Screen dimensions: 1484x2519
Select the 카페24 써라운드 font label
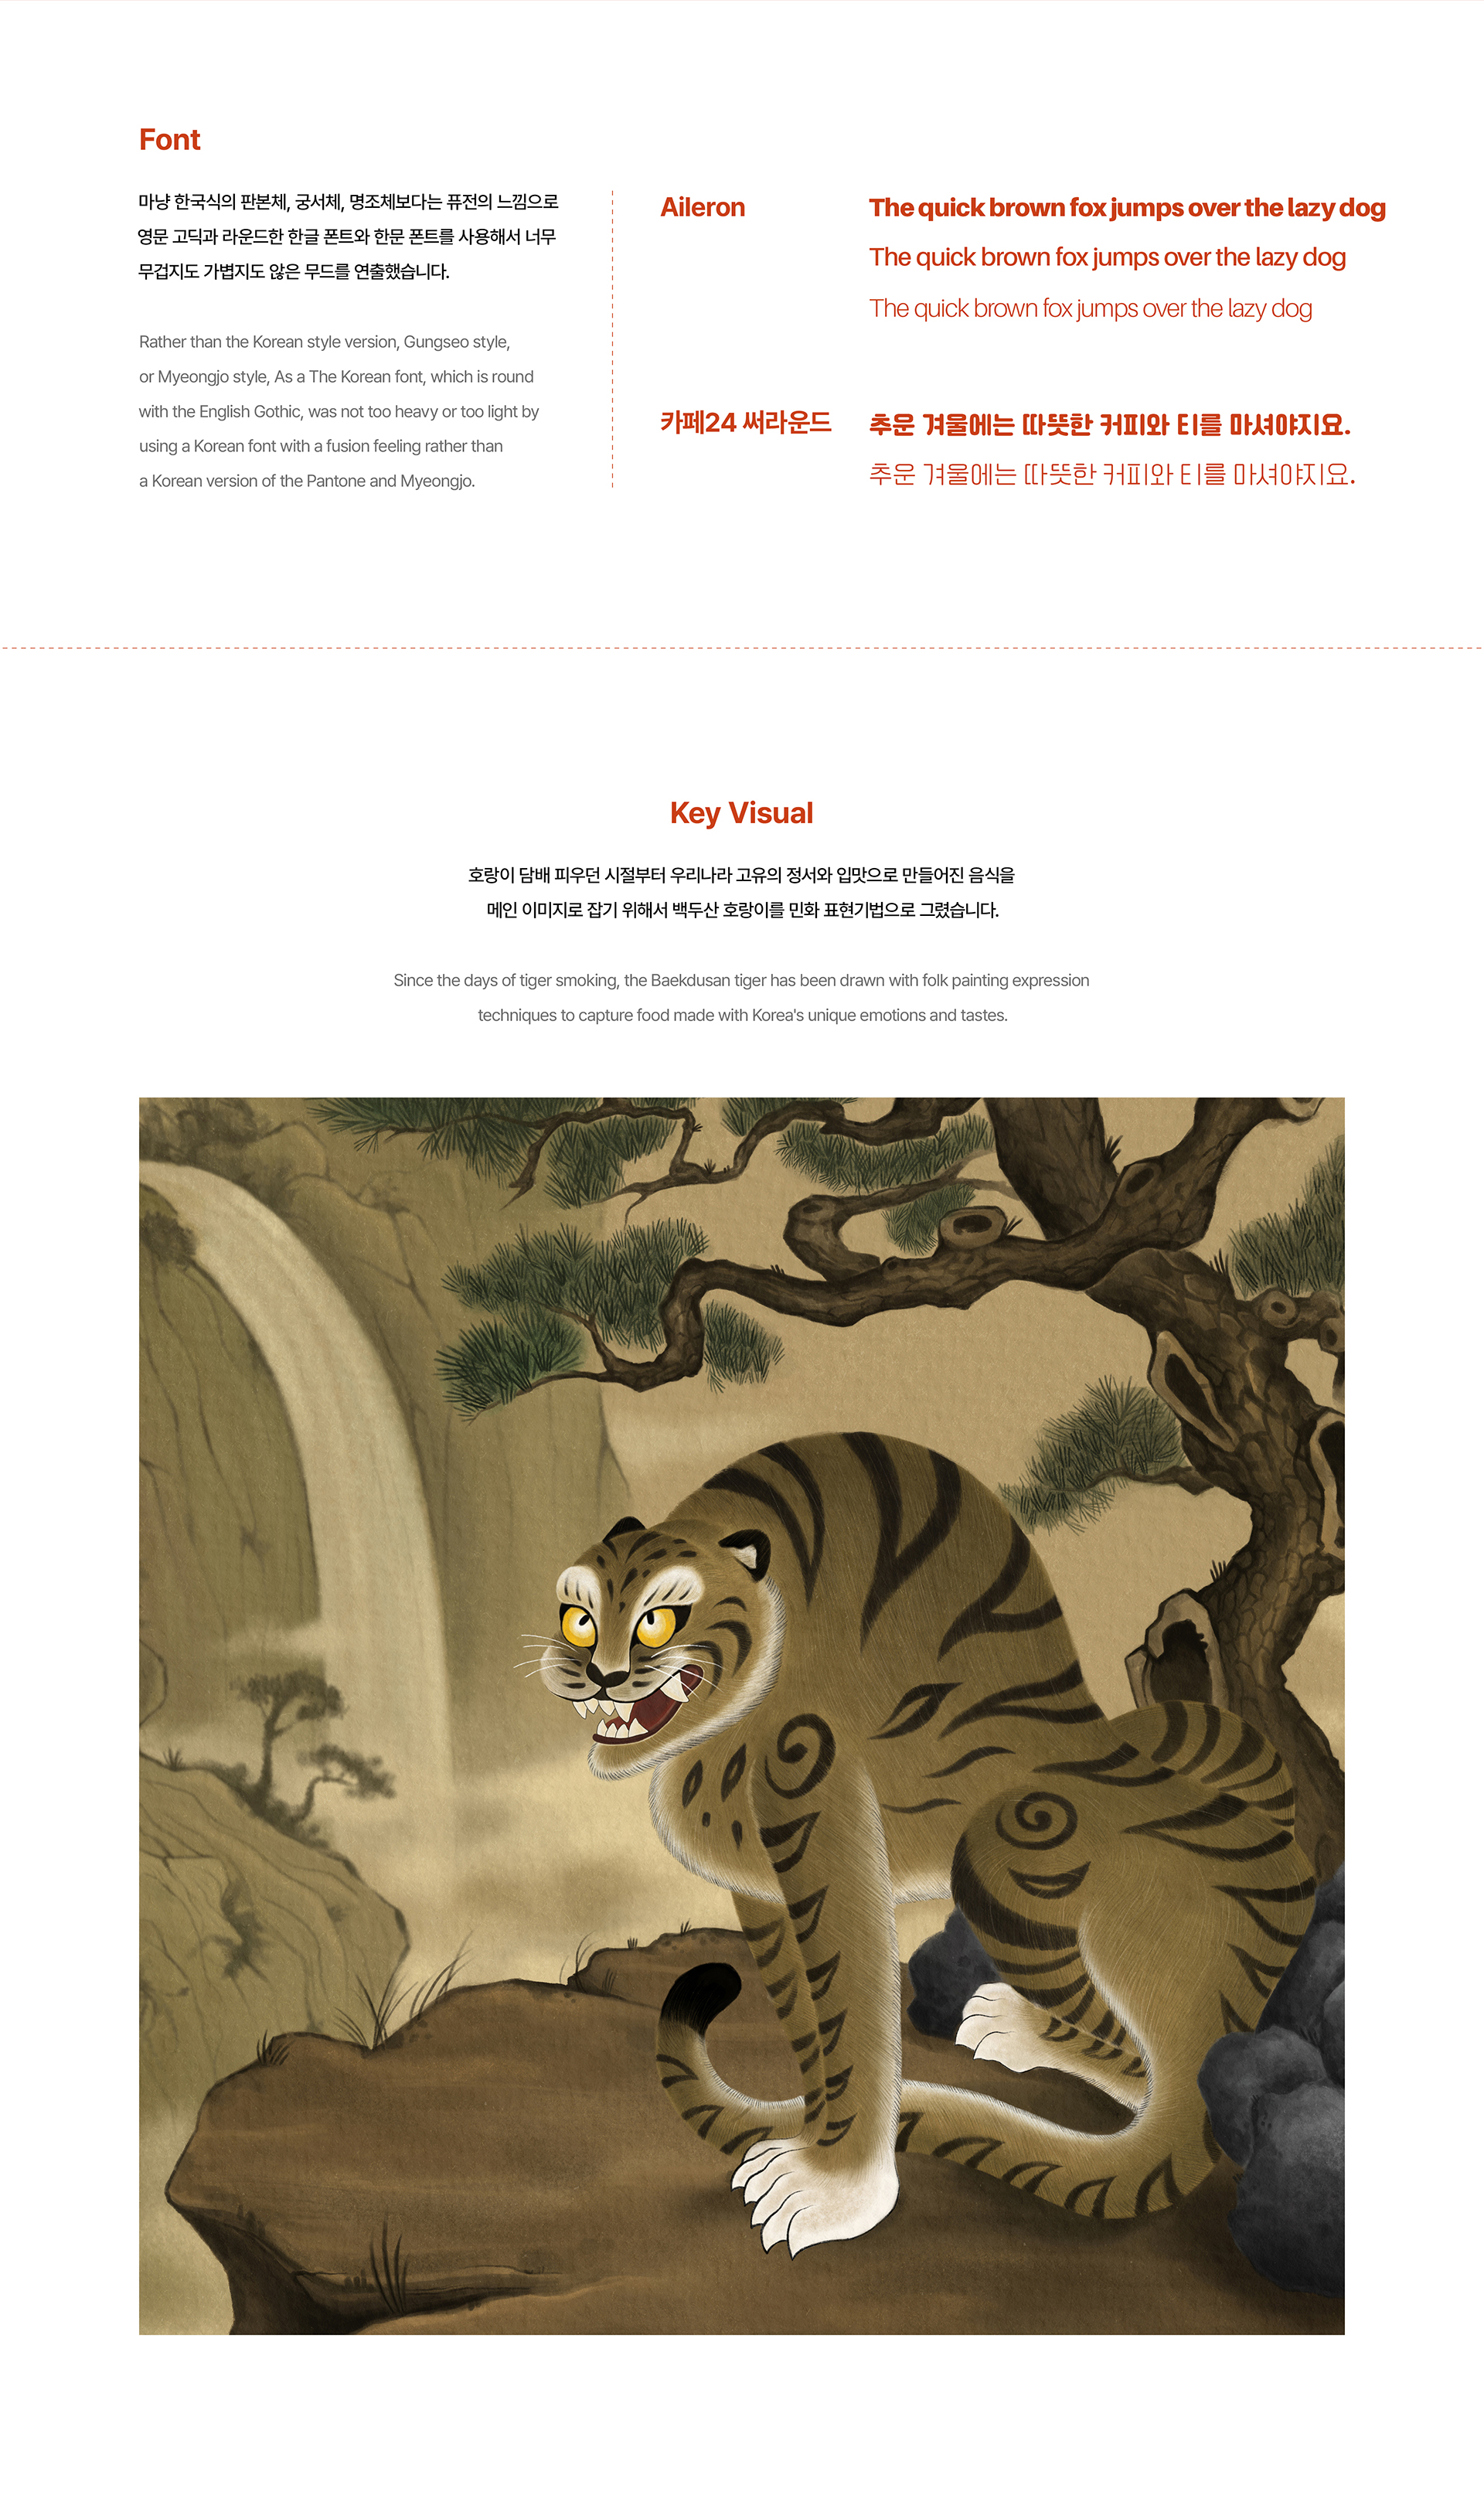pyautogui.click(x=745, y=422)
